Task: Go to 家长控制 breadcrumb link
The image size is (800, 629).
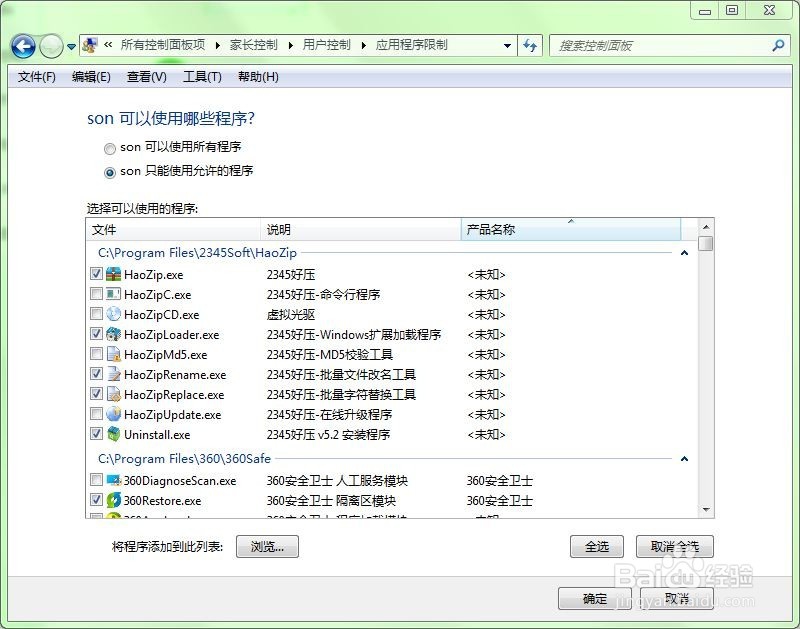Action: point(254,45)
